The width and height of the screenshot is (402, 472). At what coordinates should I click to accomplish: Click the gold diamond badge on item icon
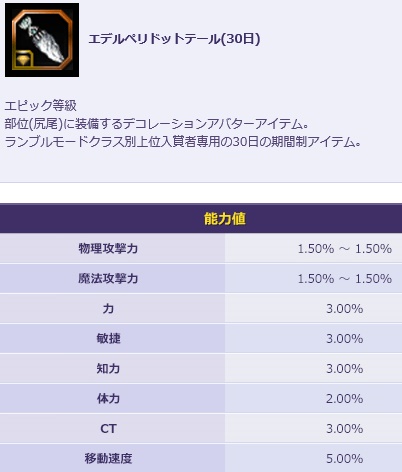pyautogui.click(x=24, y=60)
